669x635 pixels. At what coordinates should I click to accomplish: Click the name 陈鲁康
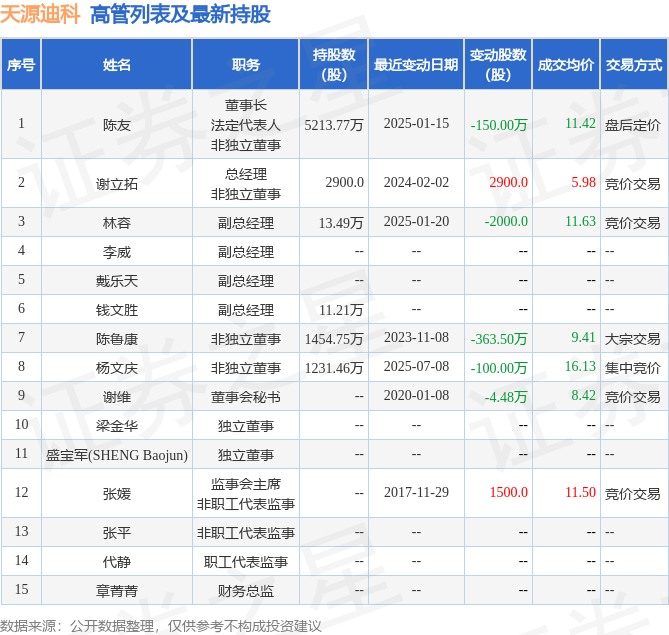click(116, 339)
